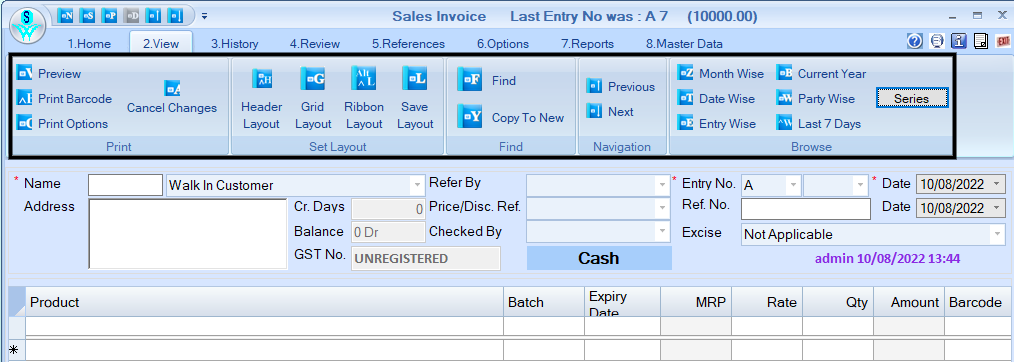Click the Address text area
The height and width of the screenshot is (362, 1014).
(188, 233)
